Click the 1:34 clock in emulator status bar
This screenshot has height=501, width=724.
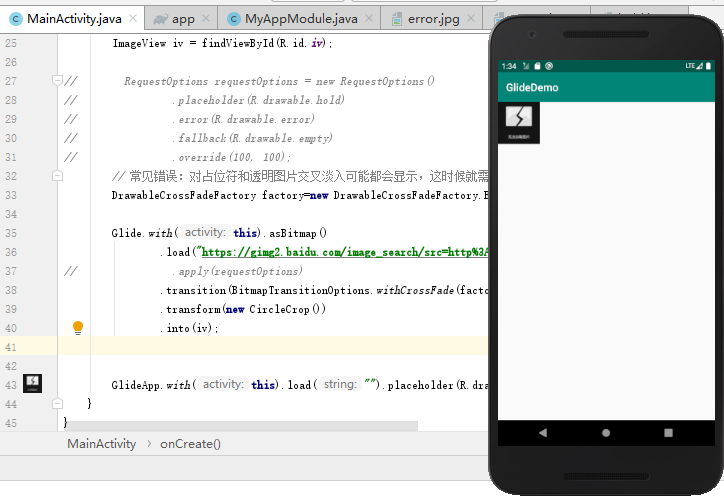(x=509, y=66)
